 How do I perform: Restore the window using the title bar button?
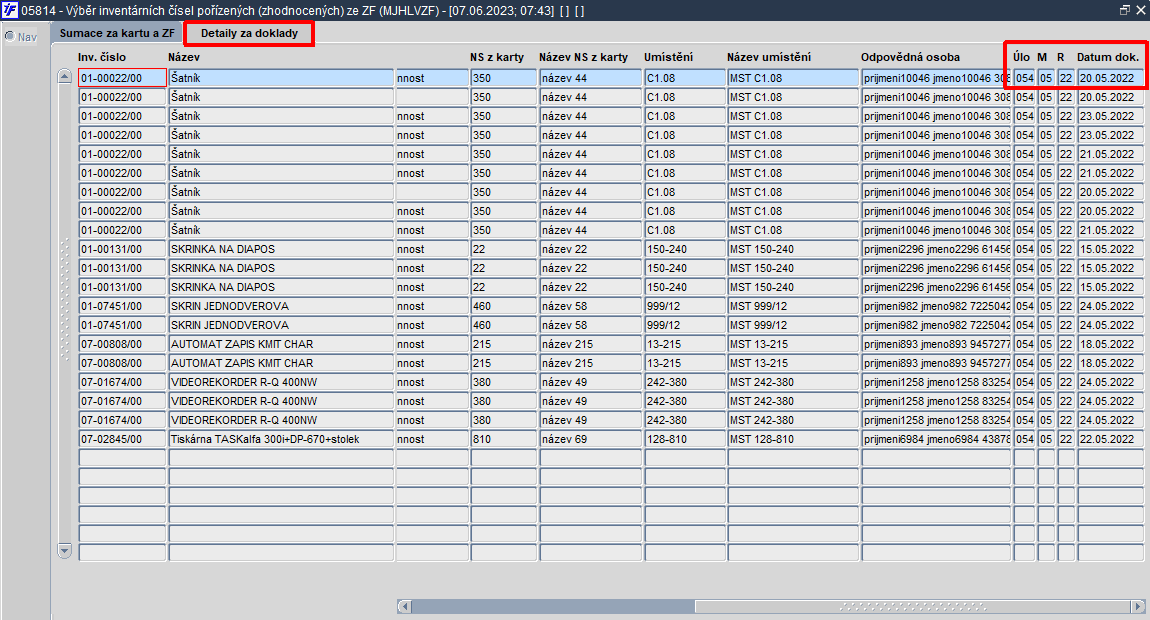pos(1125,10)
